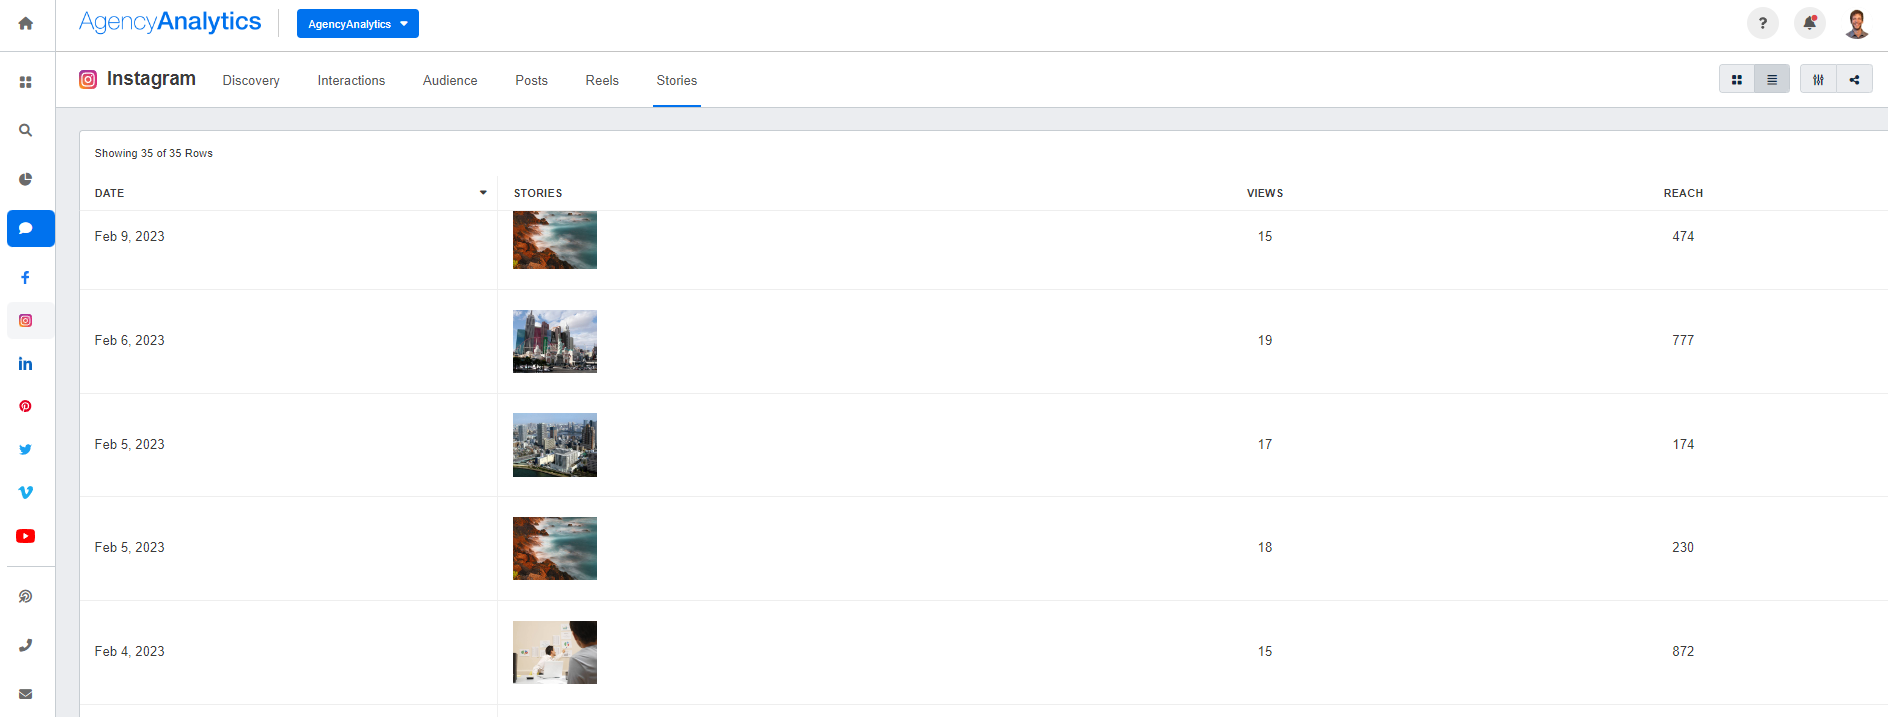Image resolution: width=1888 pixels, height=717 pixels.
Task: Open the report settings sliders icon
Action: pos(1818,80)
